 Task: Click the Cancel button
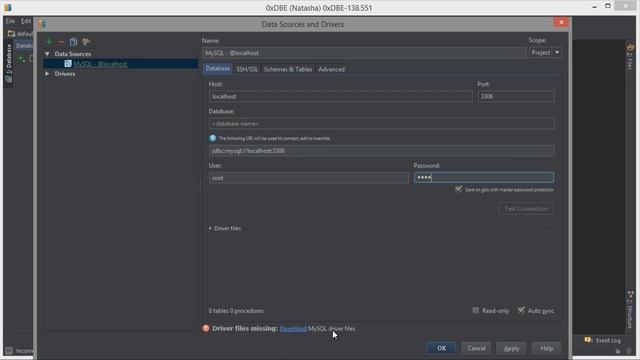coord(476,348)
